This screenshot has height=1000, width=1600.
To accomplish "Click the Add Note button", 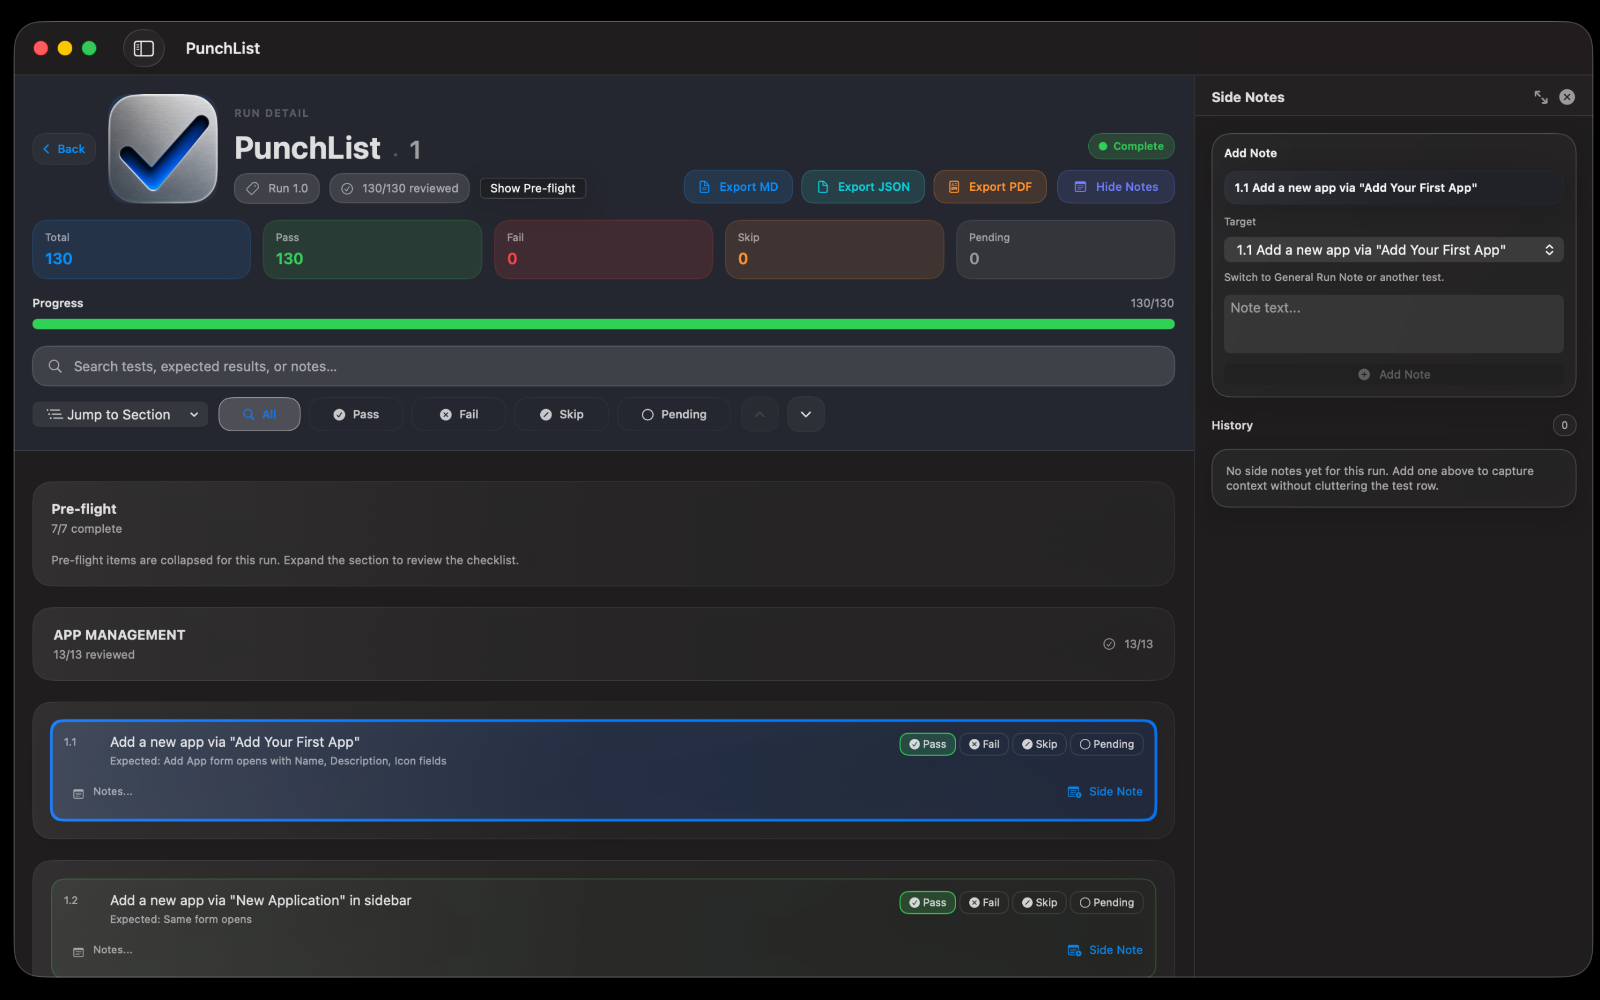I will pos(1393,374).
